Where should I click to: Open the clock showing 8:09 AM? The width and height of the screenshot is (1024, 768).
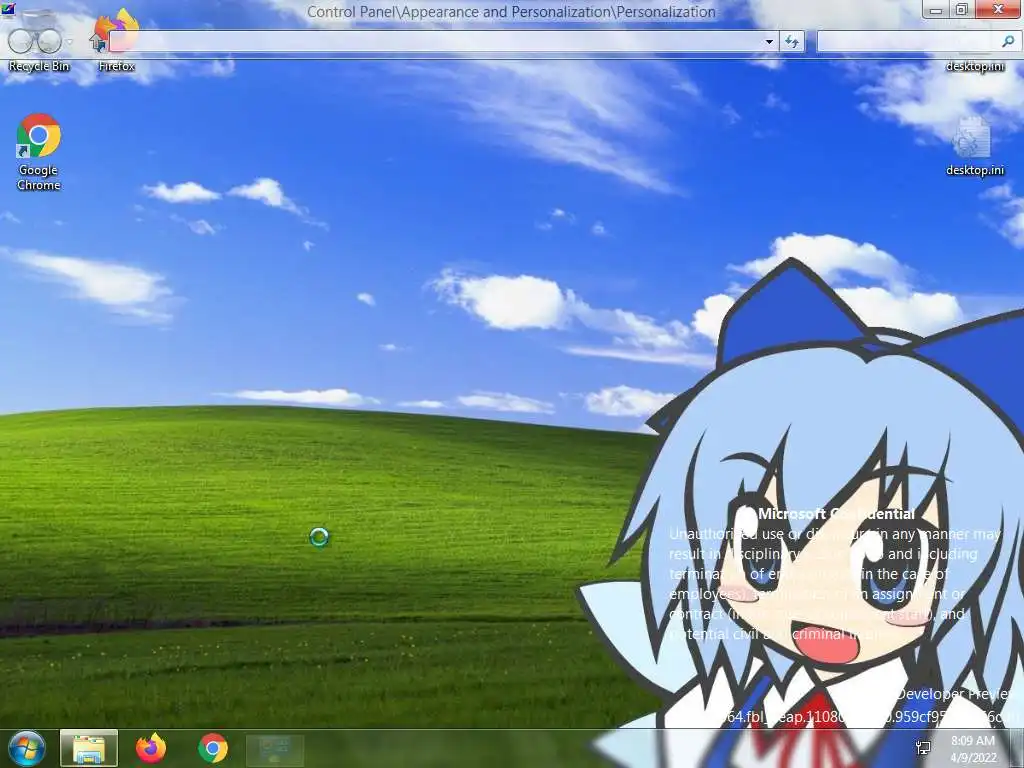coord(973,749)
